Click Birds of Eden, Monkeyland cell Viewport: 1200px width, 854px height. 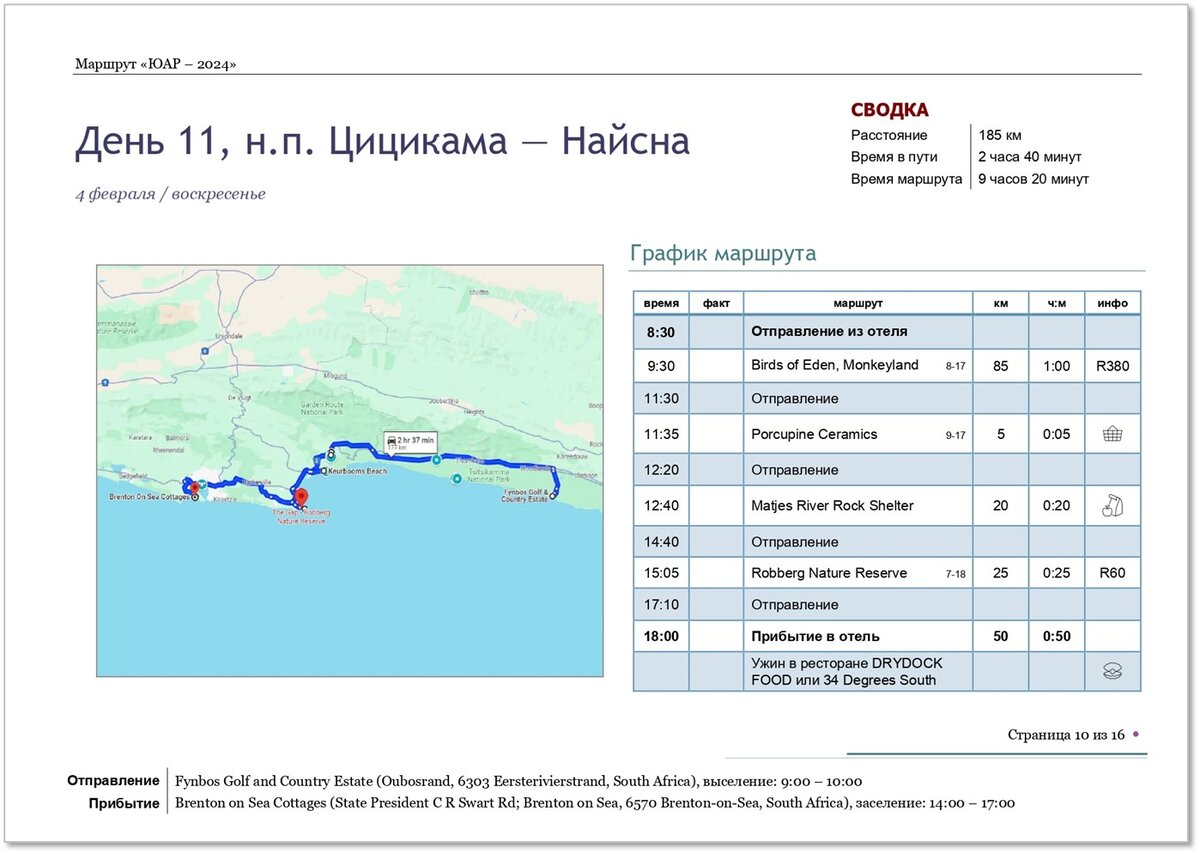pyautogui.click(x=858, y=366)
